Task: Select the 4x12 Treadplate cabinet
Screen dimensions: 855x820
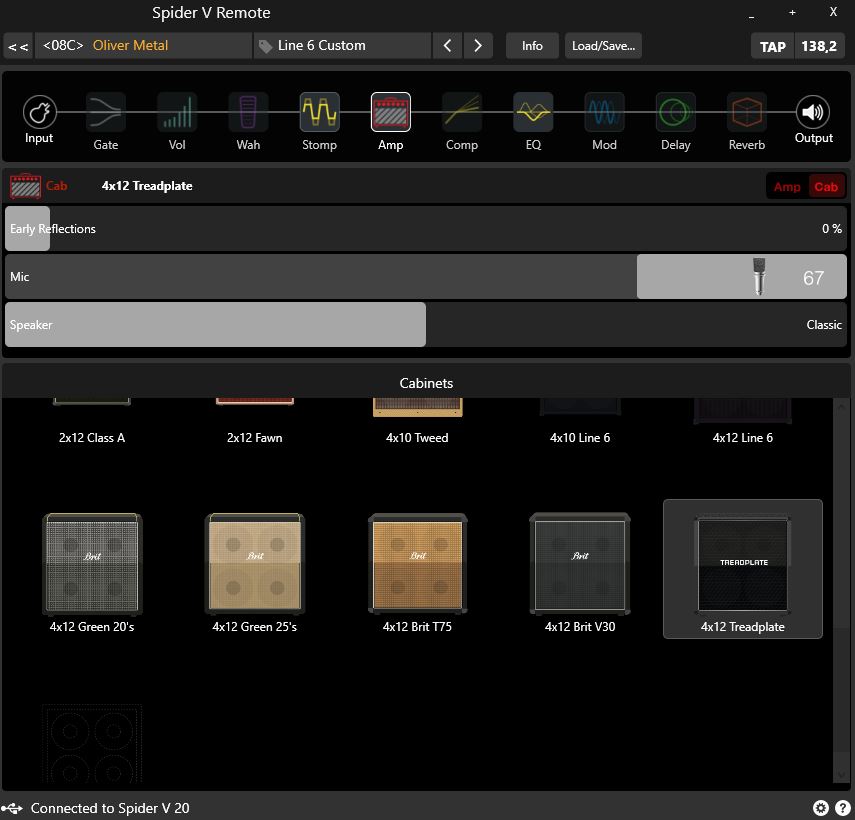Action: tap(743, 569)
